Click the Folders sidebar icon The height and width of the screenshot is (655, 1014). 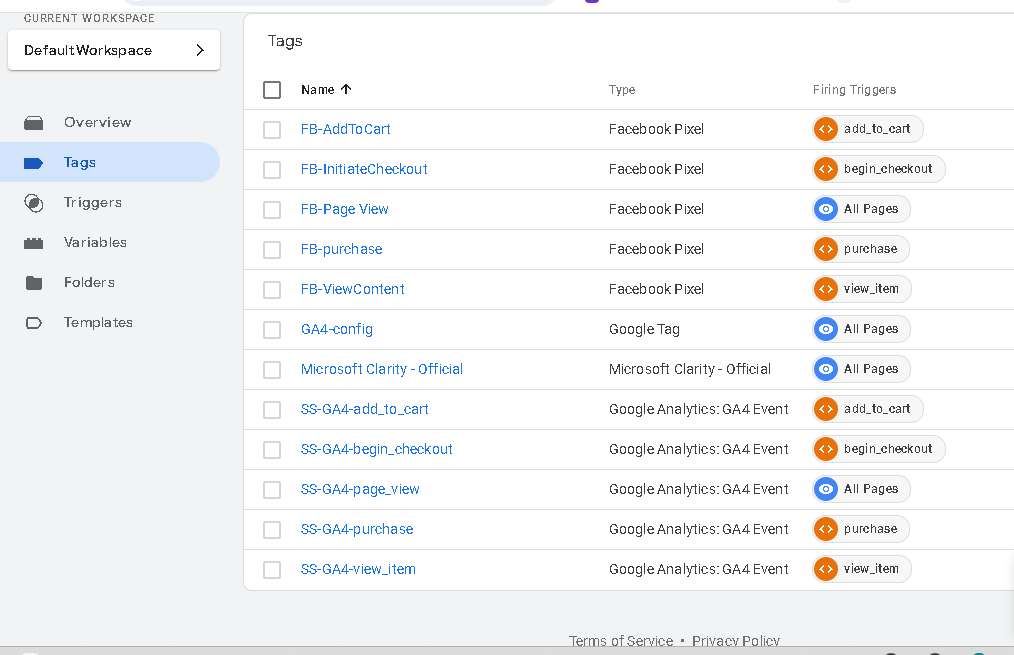pyautogui.click(x=34, y=283)
